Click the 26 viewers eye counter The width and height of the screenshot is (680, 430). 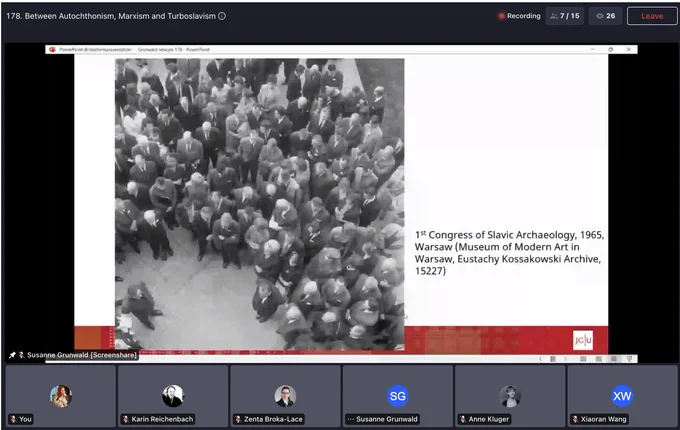click(x=605, y=16)
